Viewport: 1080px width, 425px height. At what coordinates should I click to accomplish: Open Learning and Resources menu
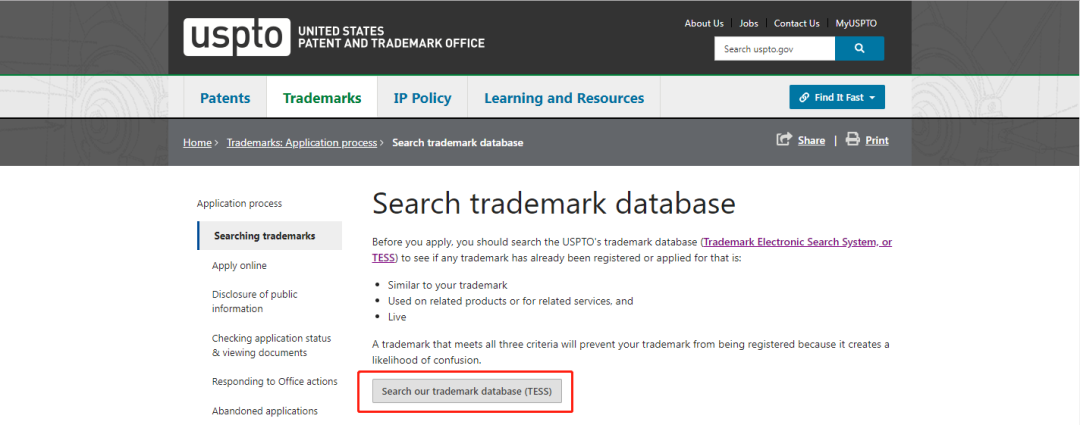[564, 98]
